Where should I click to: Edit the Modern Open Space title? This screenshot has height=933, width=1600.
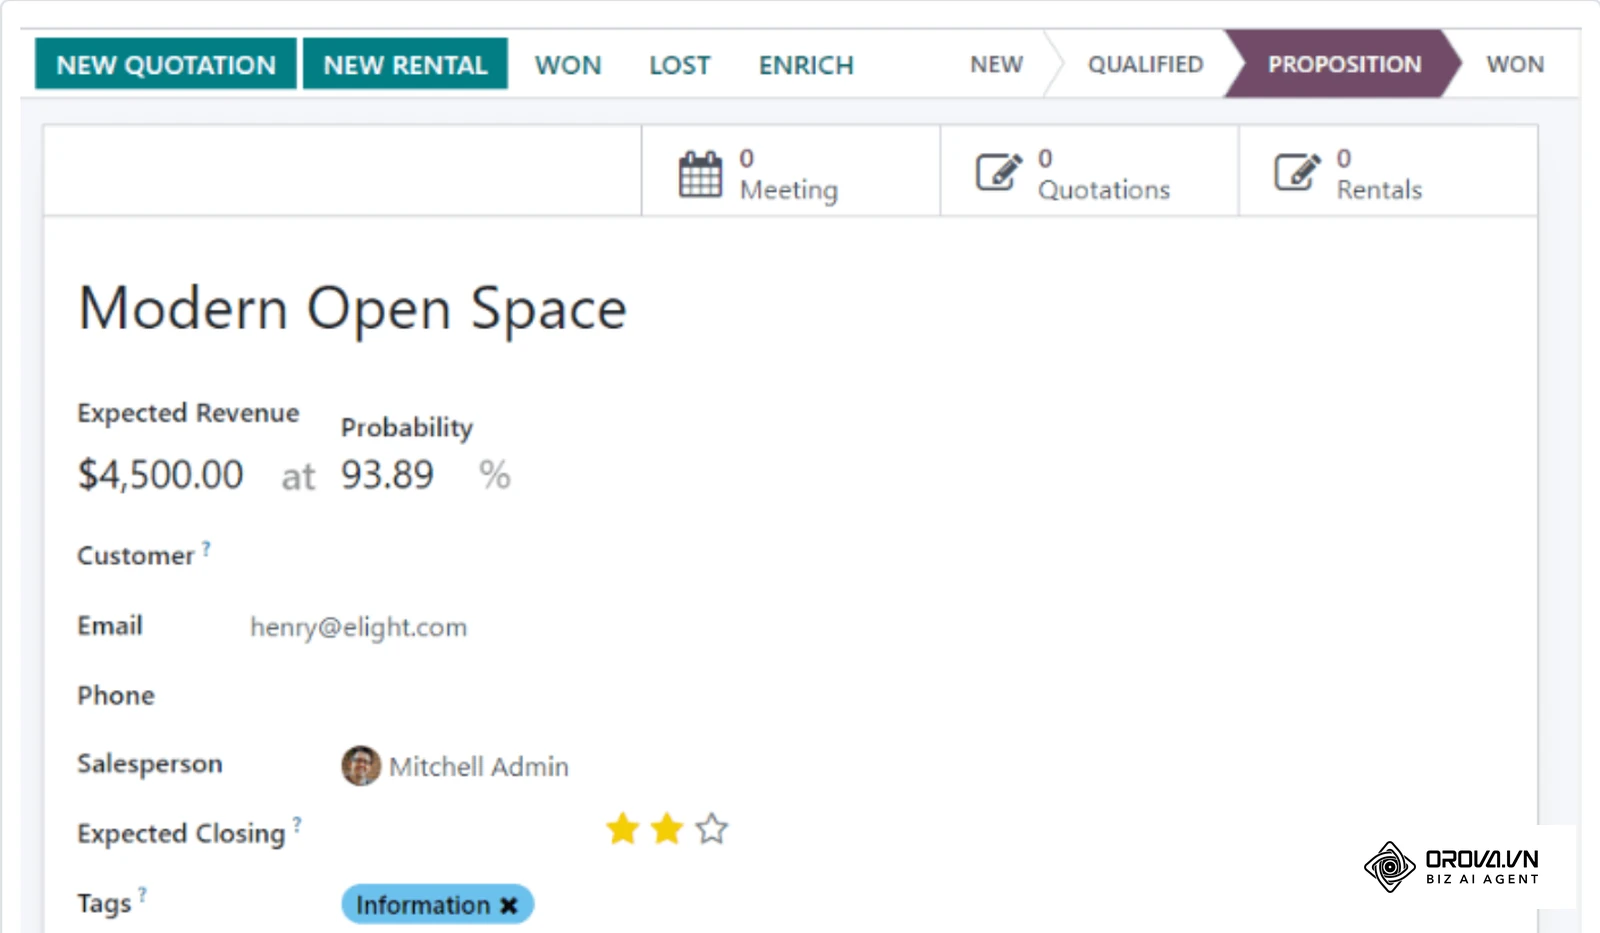point(352,308)
